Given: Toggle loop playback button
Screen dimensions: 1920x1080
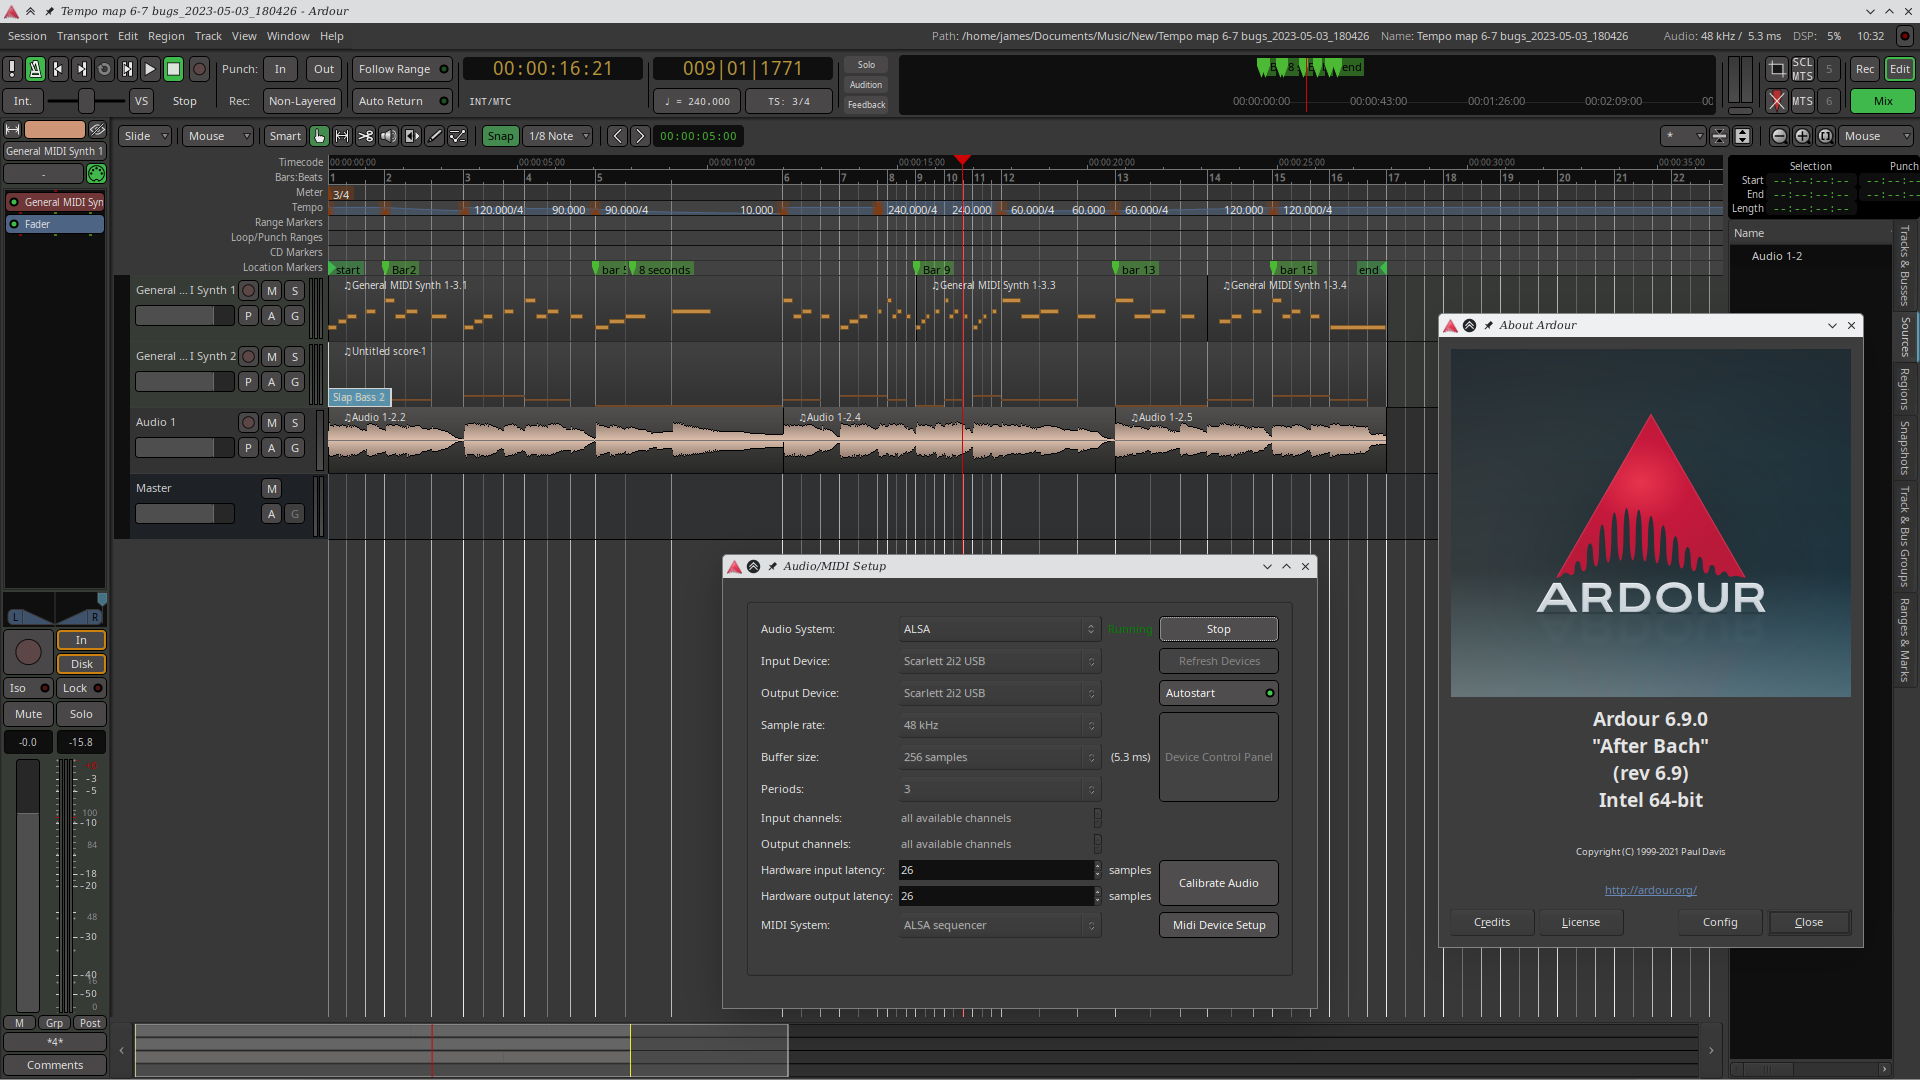Looking at the screenshot, I should click(x=104, y=69).
